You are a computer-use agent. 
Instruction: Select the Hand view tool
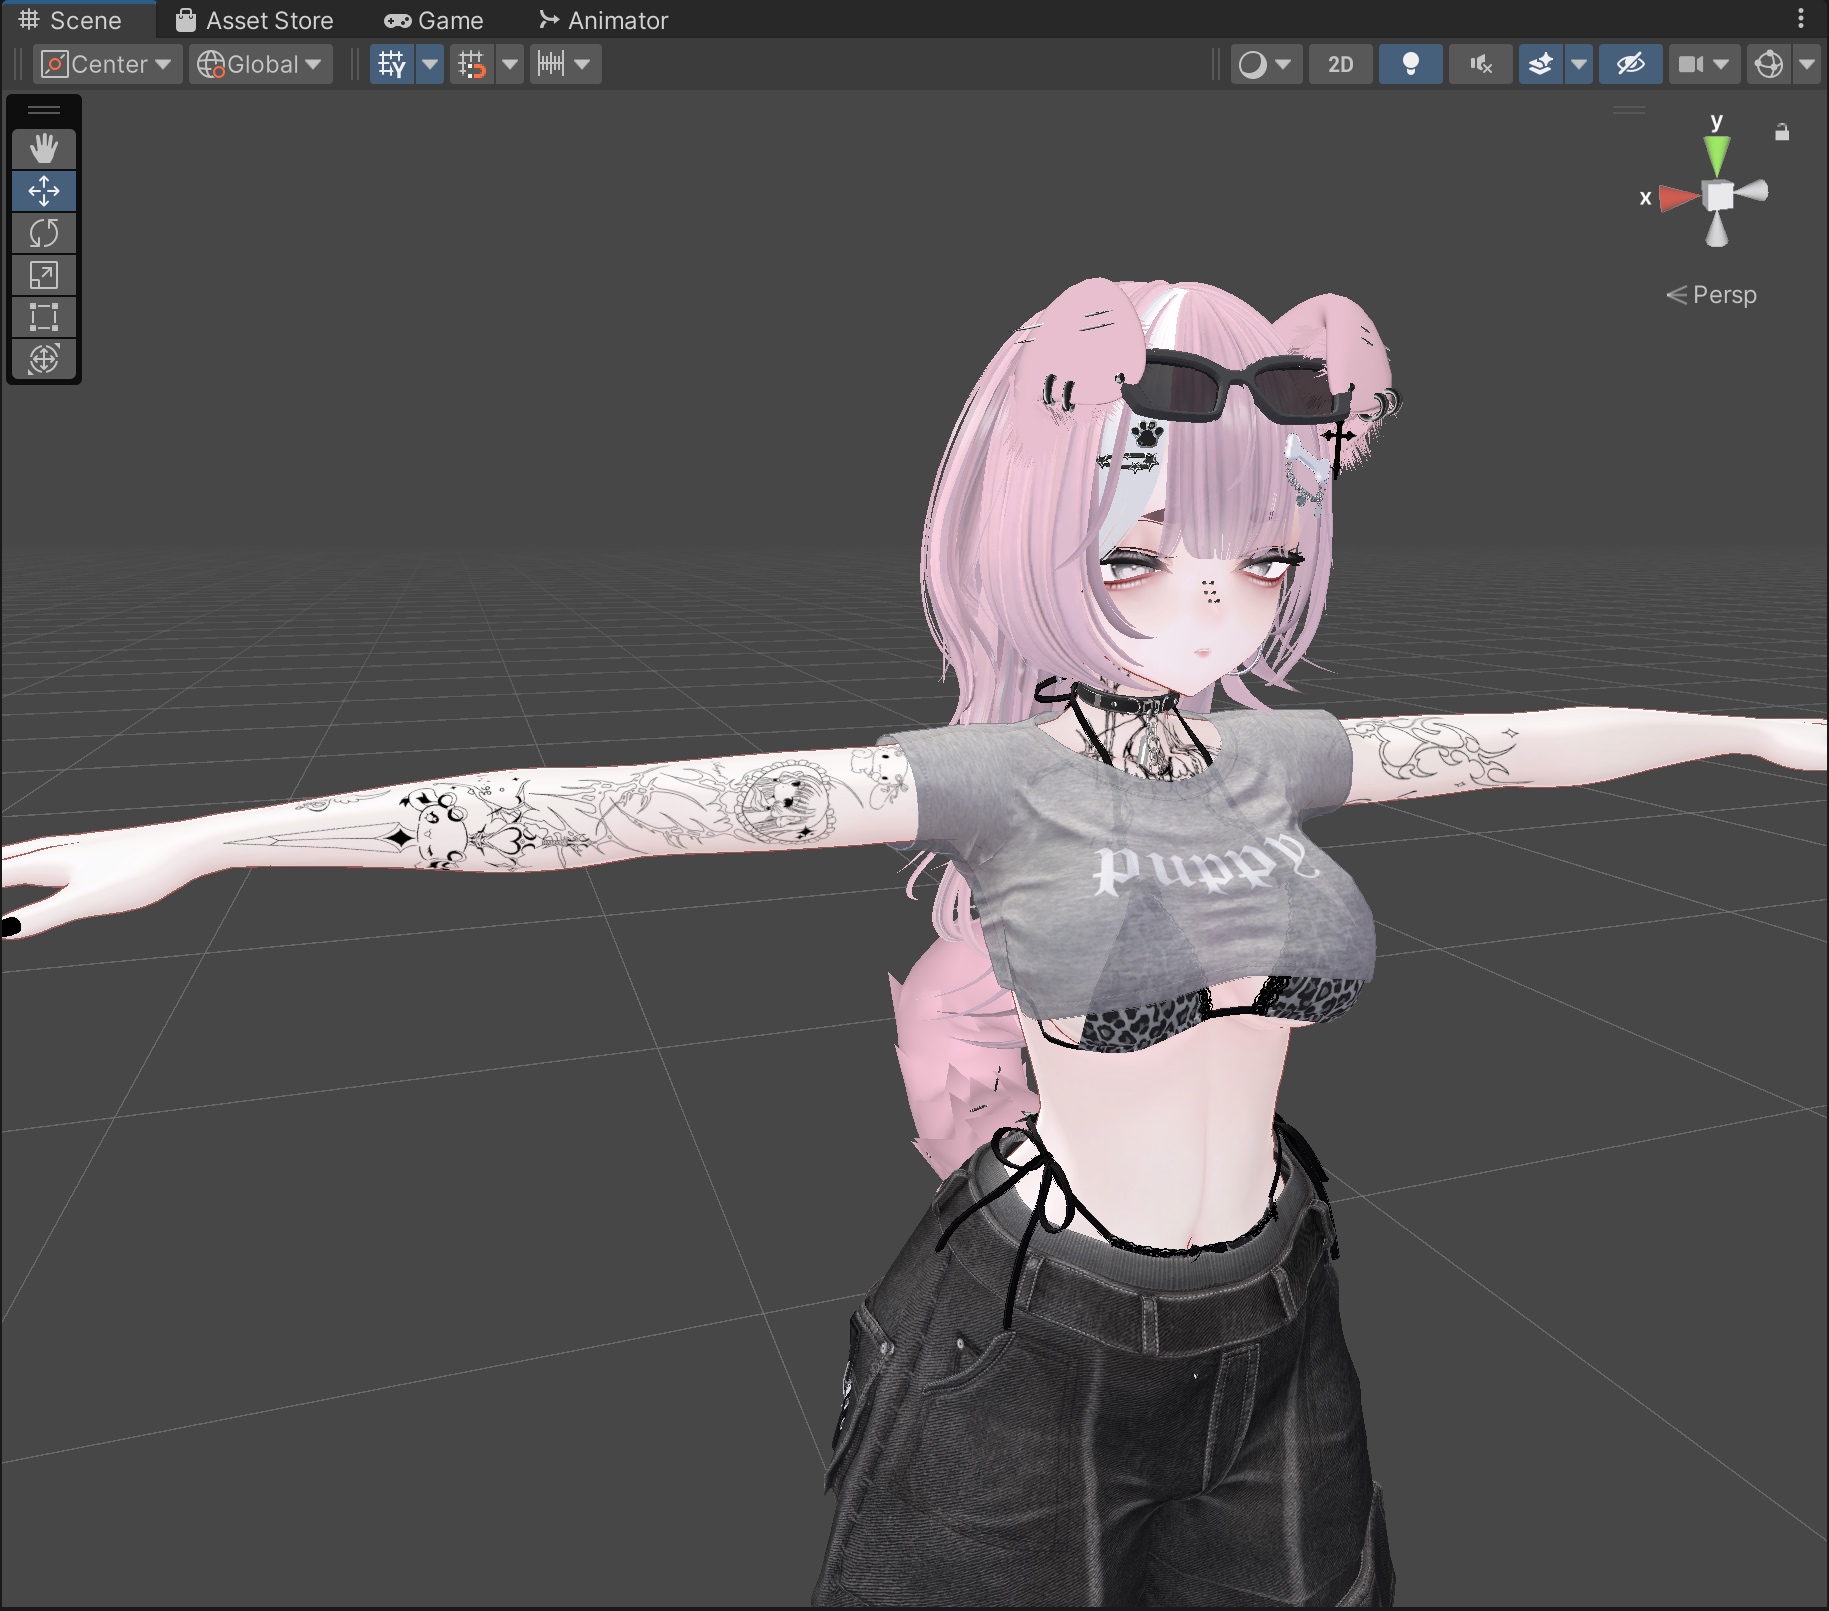coord(44,149)
